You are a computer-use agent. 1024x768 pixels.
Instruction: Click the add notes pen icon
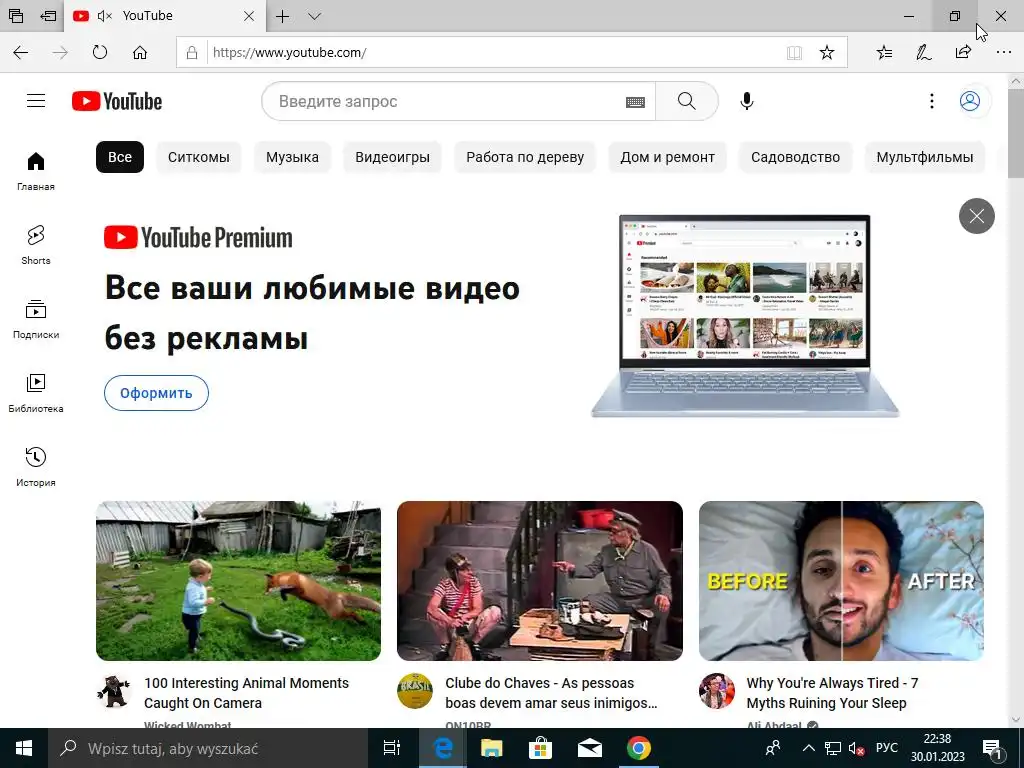click(923, 53)
